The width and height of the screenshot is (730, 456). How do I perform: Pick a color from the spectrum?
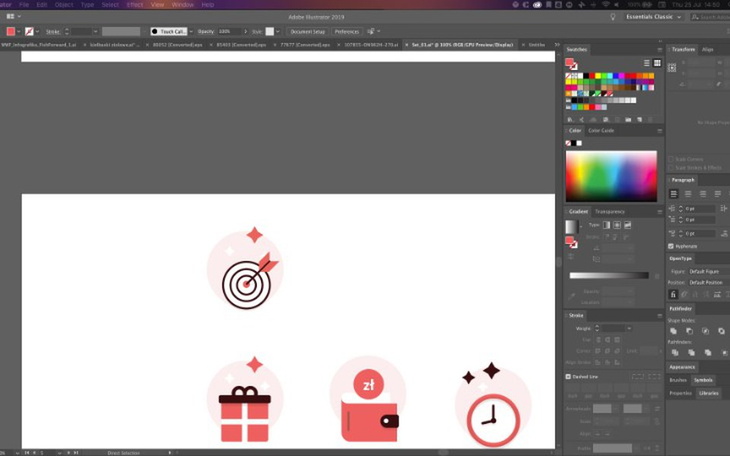[611, 176]
